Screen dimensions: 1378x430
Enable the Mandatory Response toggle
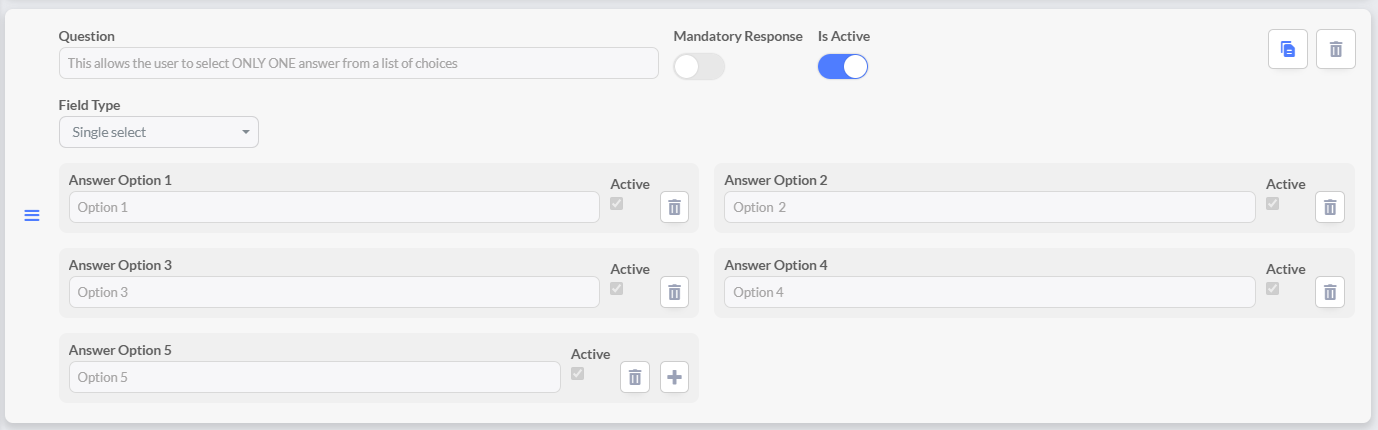[x=699, y=67]
